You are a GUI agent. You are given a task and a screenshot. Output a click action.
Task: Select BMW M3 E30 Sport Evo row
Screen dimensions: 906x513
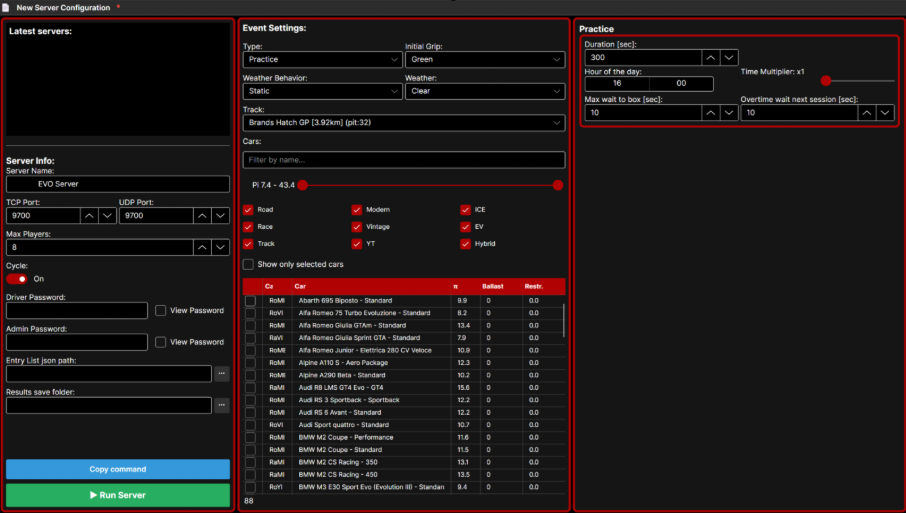404,487
